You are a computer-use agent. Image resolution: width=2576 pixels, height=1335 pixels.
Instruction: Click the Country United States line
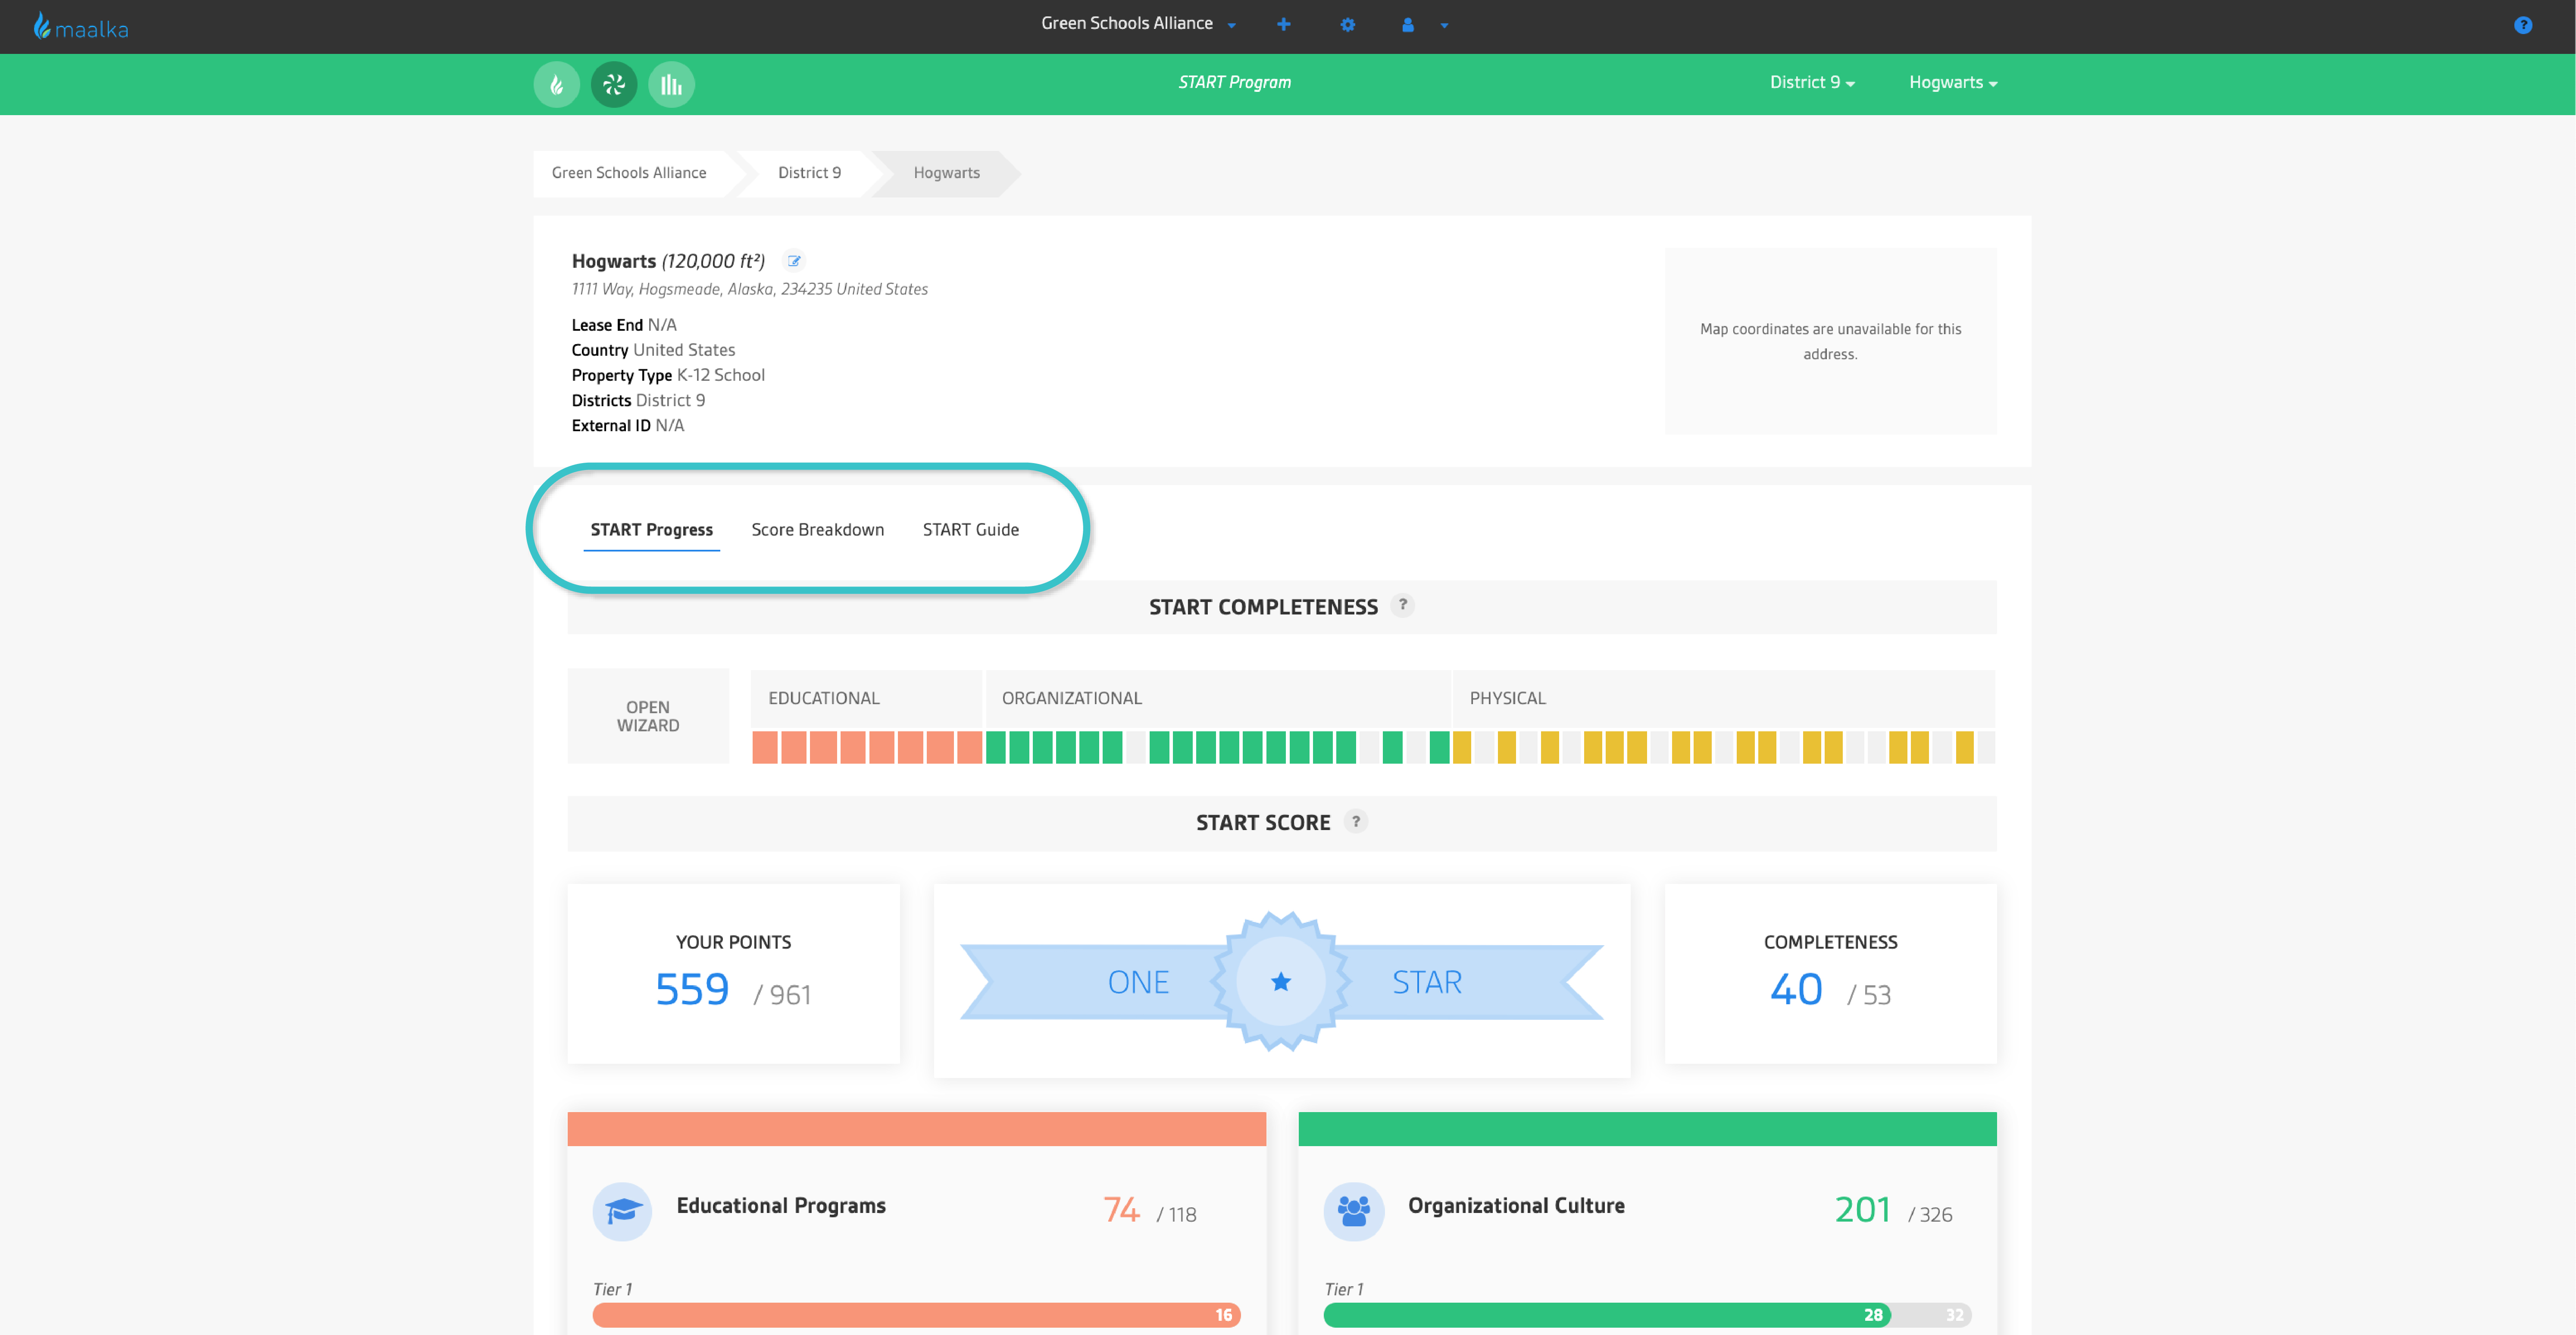(654, 350)
